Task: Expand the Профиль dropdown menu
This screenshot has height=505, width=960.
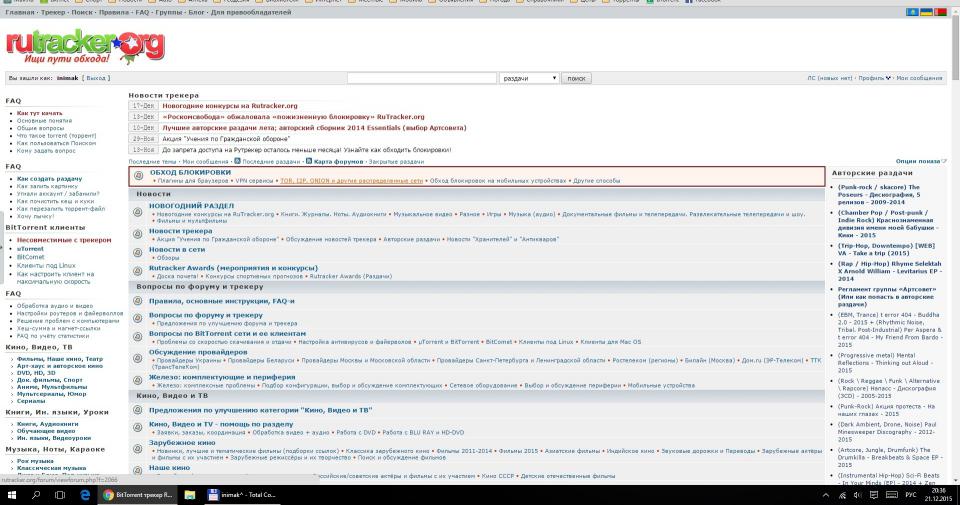Action: pos(873,78)
